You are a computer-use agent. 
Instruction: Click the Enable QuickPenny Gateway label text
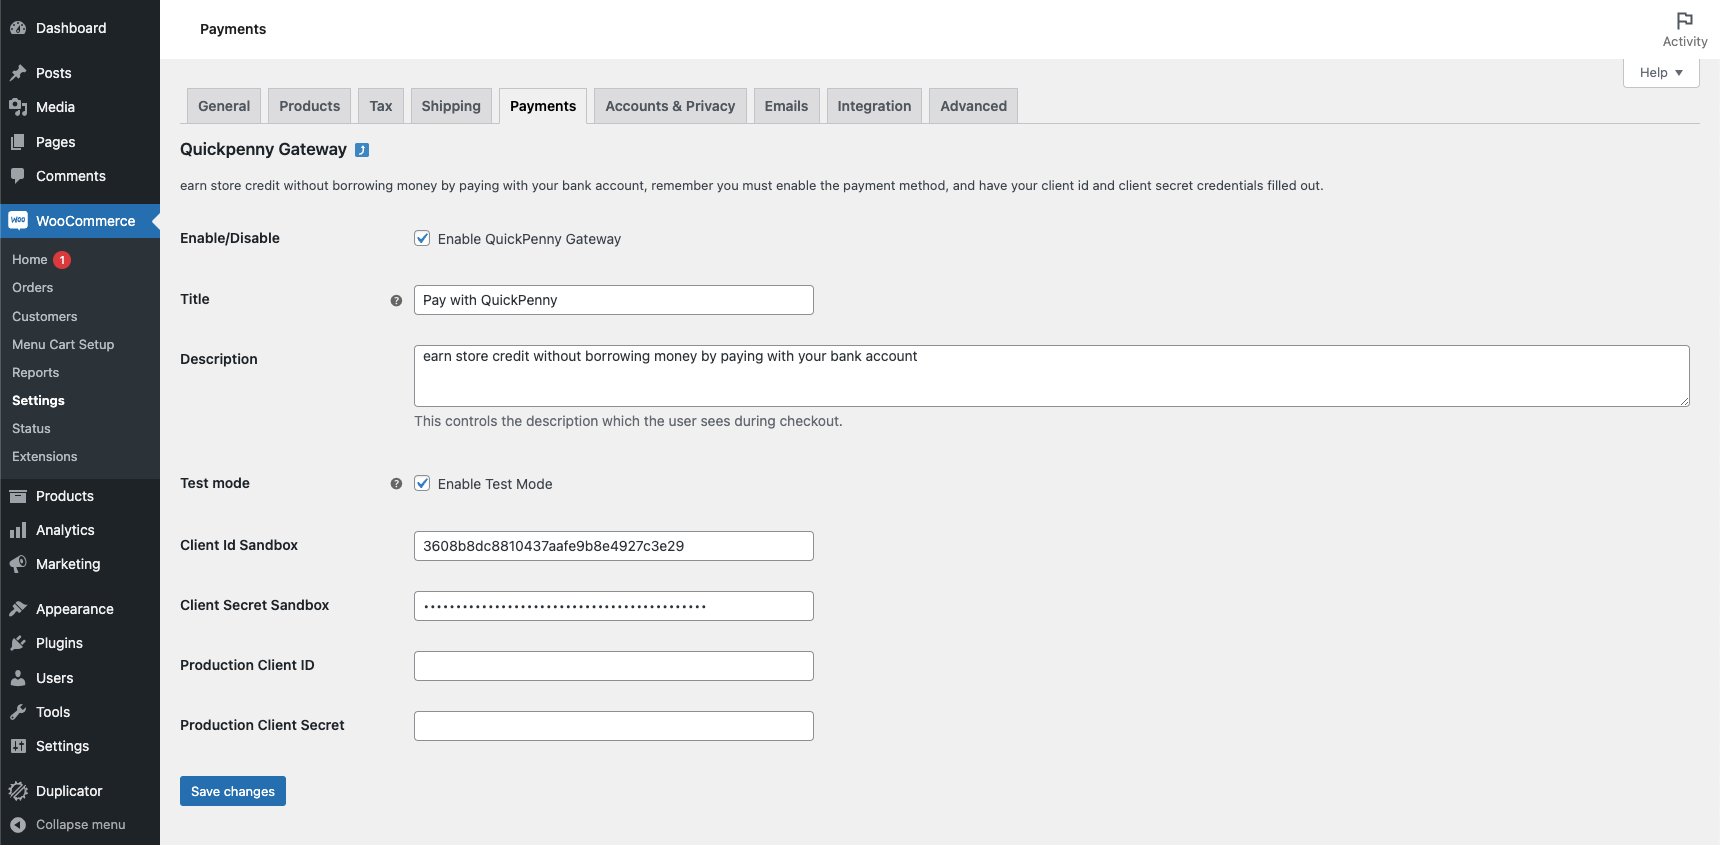pos(529,239)
